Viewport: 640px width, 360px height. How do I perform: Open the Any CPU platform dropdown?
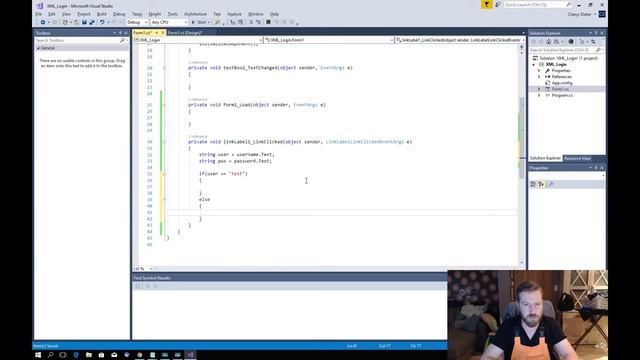169,22
